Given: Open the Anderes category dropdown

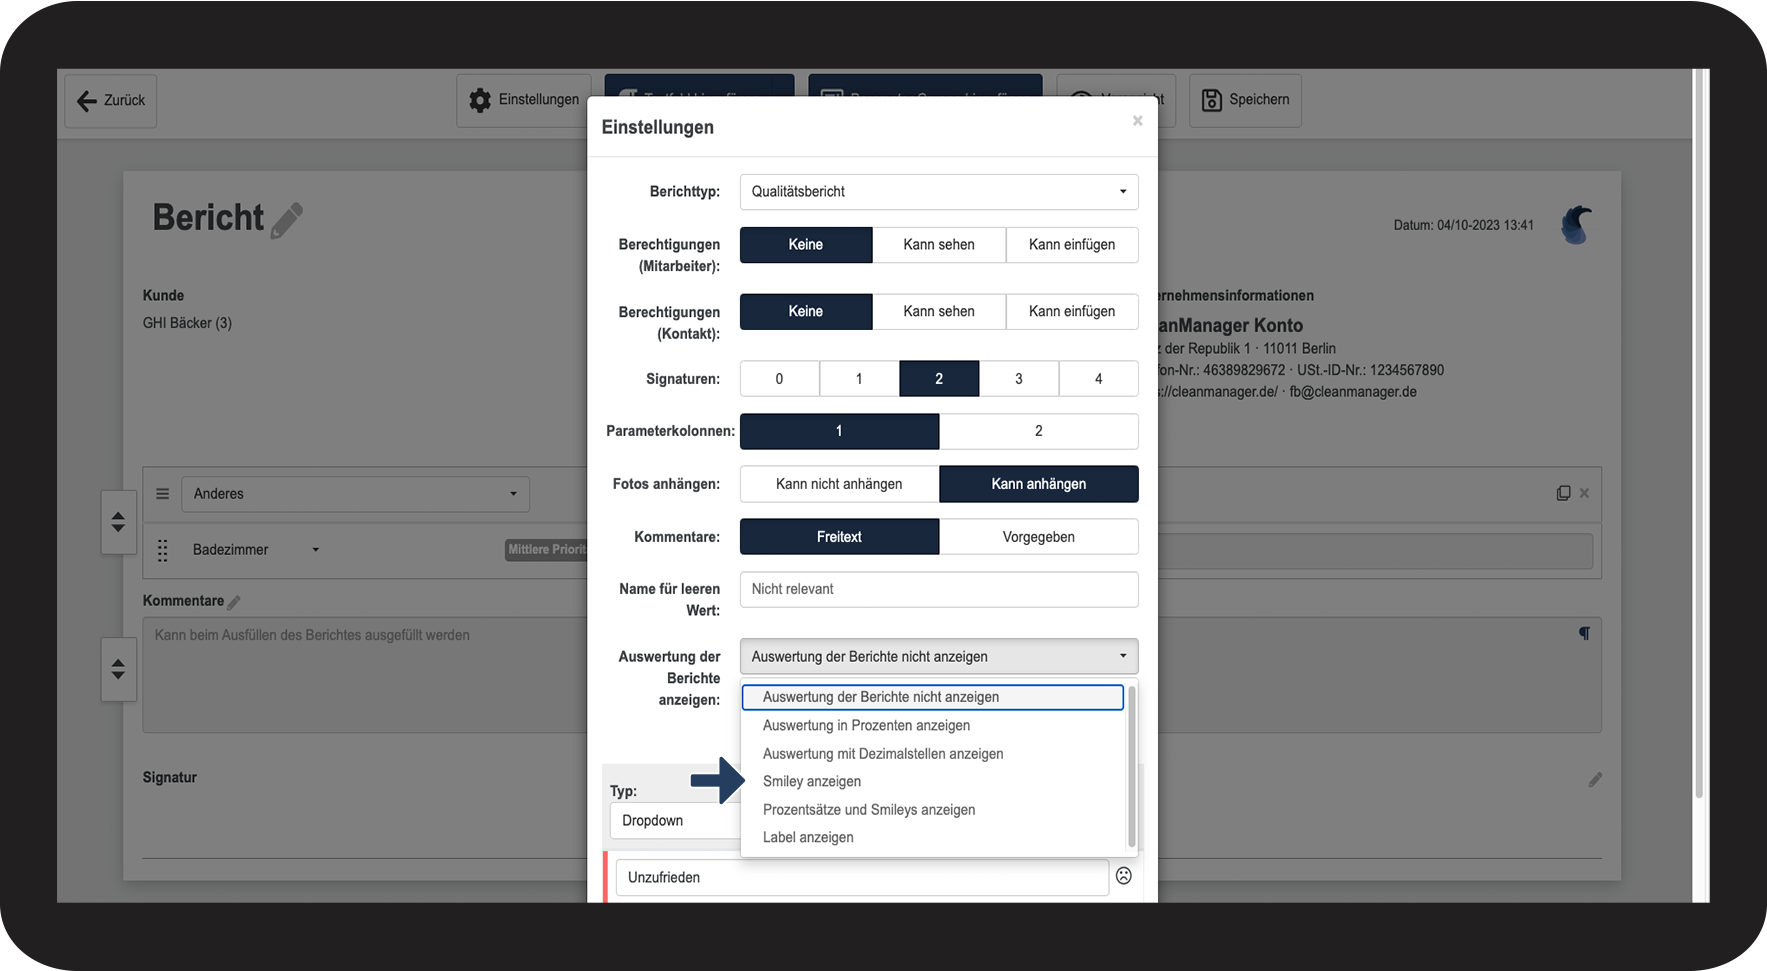Looking at the screenshot, I should [x=355, y=494].
